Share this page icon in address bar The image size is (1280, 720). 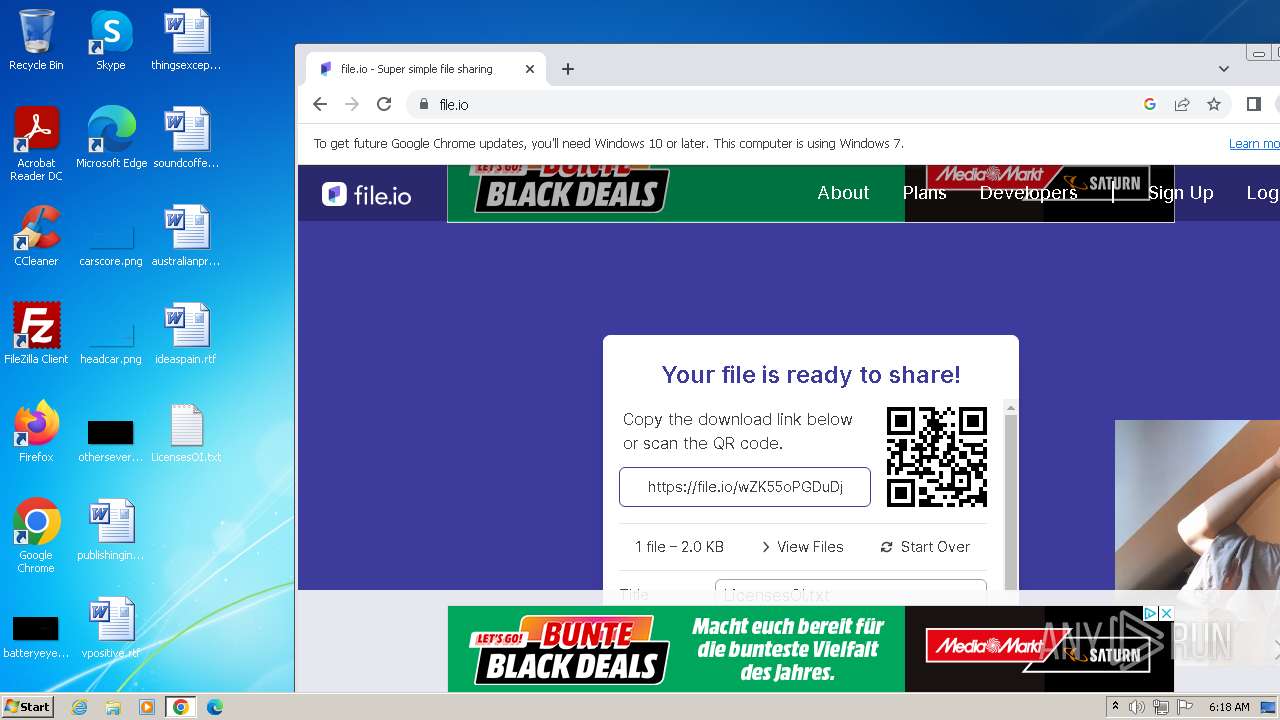pyautogui.click(x=1182, y=104)
